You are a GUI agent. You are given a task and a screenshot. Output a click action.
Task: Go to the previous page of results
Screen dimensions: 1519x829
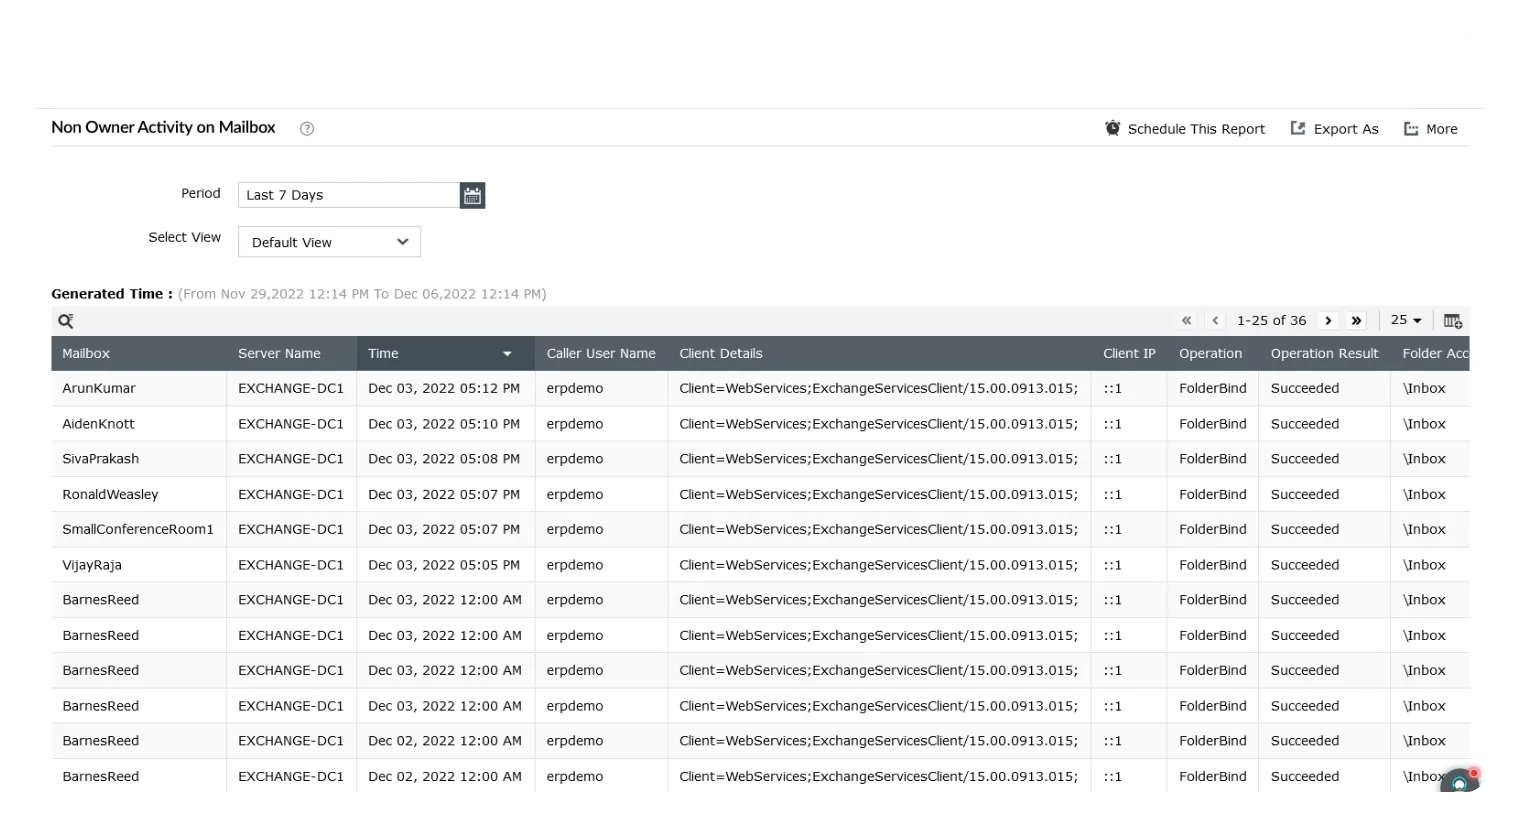coord(1215,321)
